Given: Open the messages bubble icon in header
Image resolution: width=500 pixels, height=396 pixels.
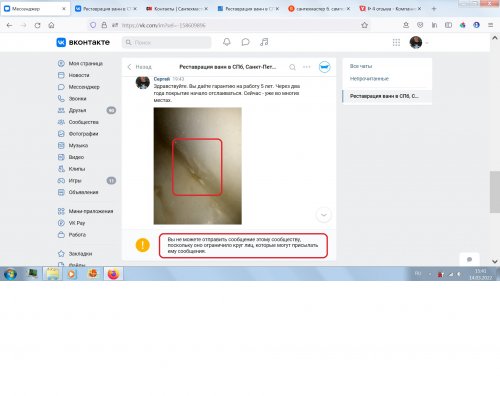Looking at the screenshot, I should 245,42.
